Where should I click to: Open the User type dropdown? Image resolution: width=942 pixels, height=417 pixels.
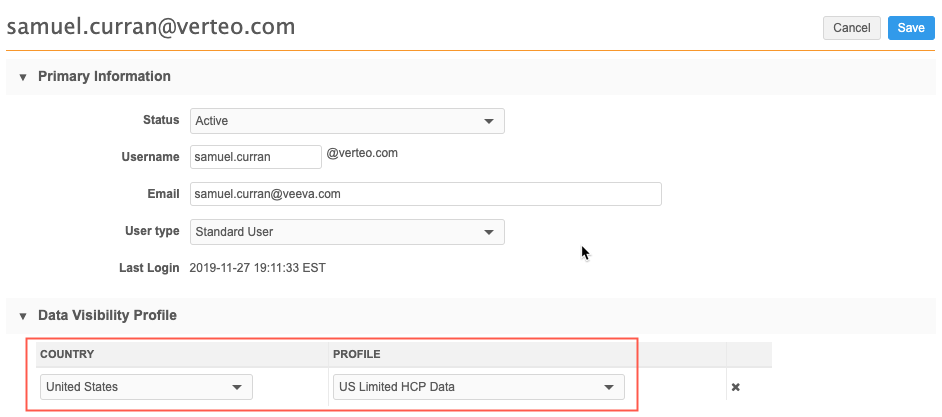pyautogui.click(x=347, y=232)
